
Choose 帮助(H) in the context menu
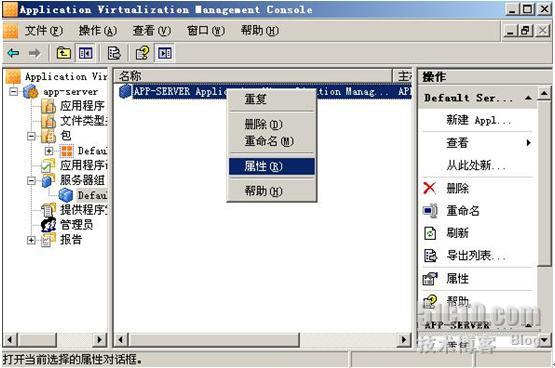coord(271,191)
